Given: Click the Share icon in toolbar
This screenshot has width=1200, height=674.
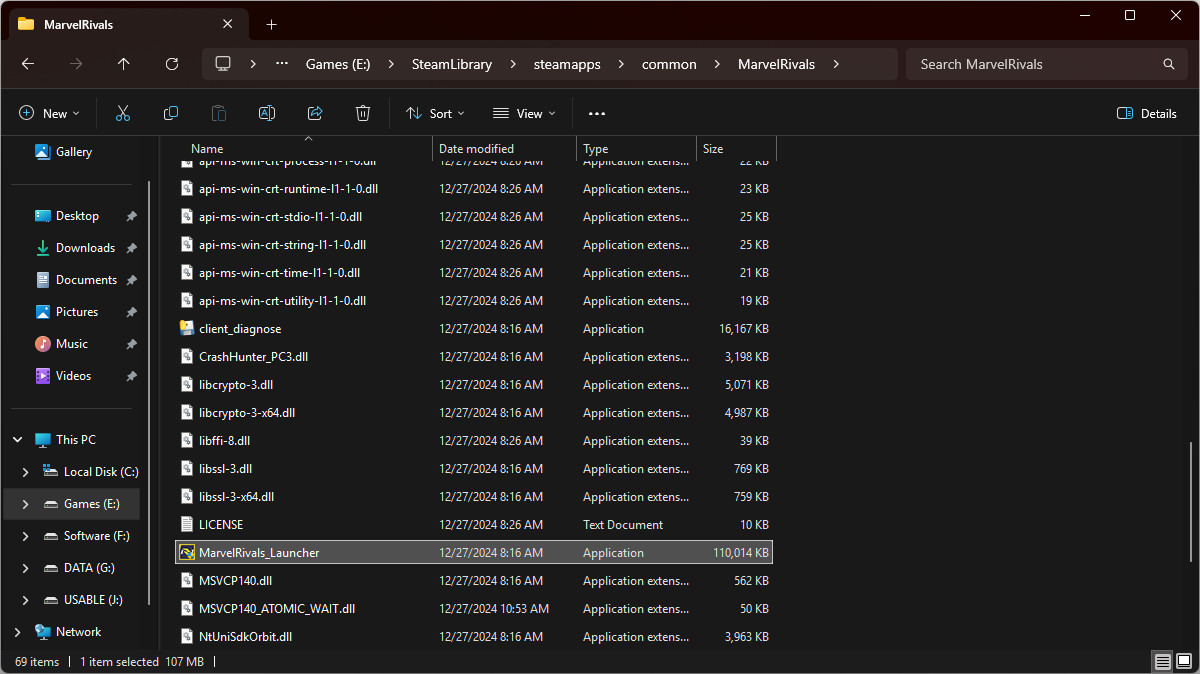Looking at the screenshot, I should click(x=315, y=114).
